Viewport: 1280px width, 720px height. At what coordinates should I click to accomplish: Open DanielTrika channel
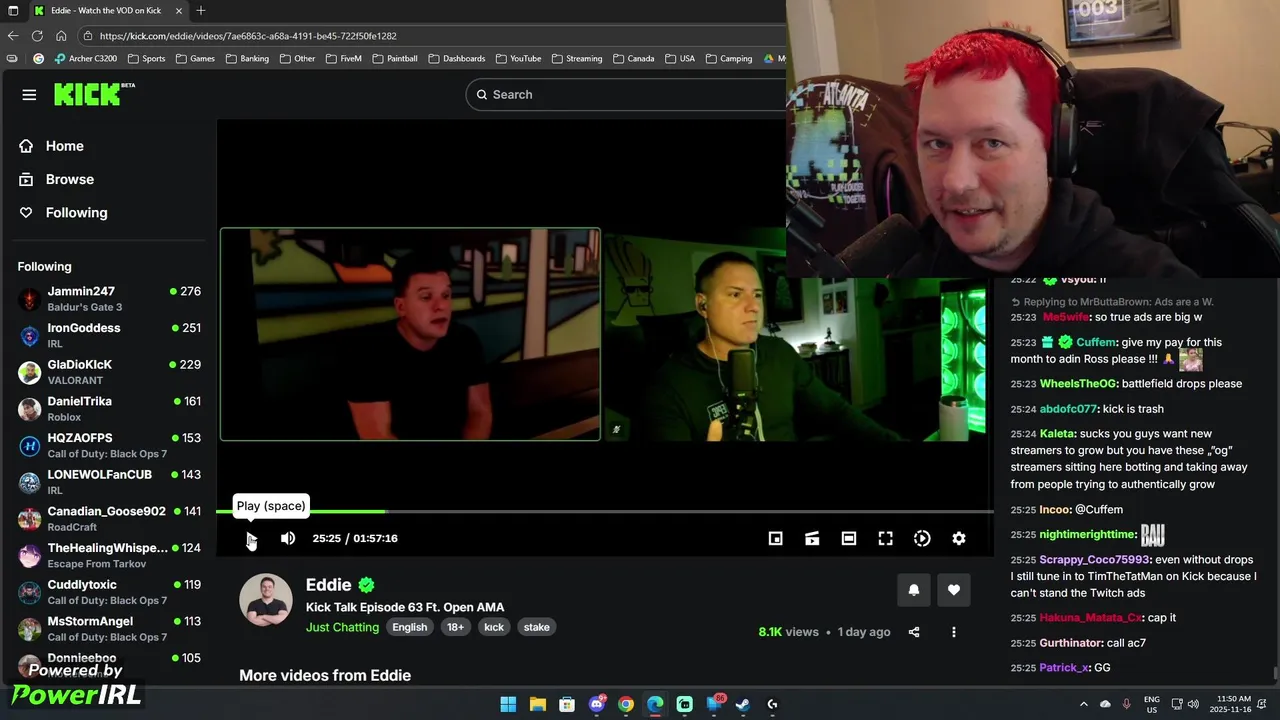pos(109,409)
